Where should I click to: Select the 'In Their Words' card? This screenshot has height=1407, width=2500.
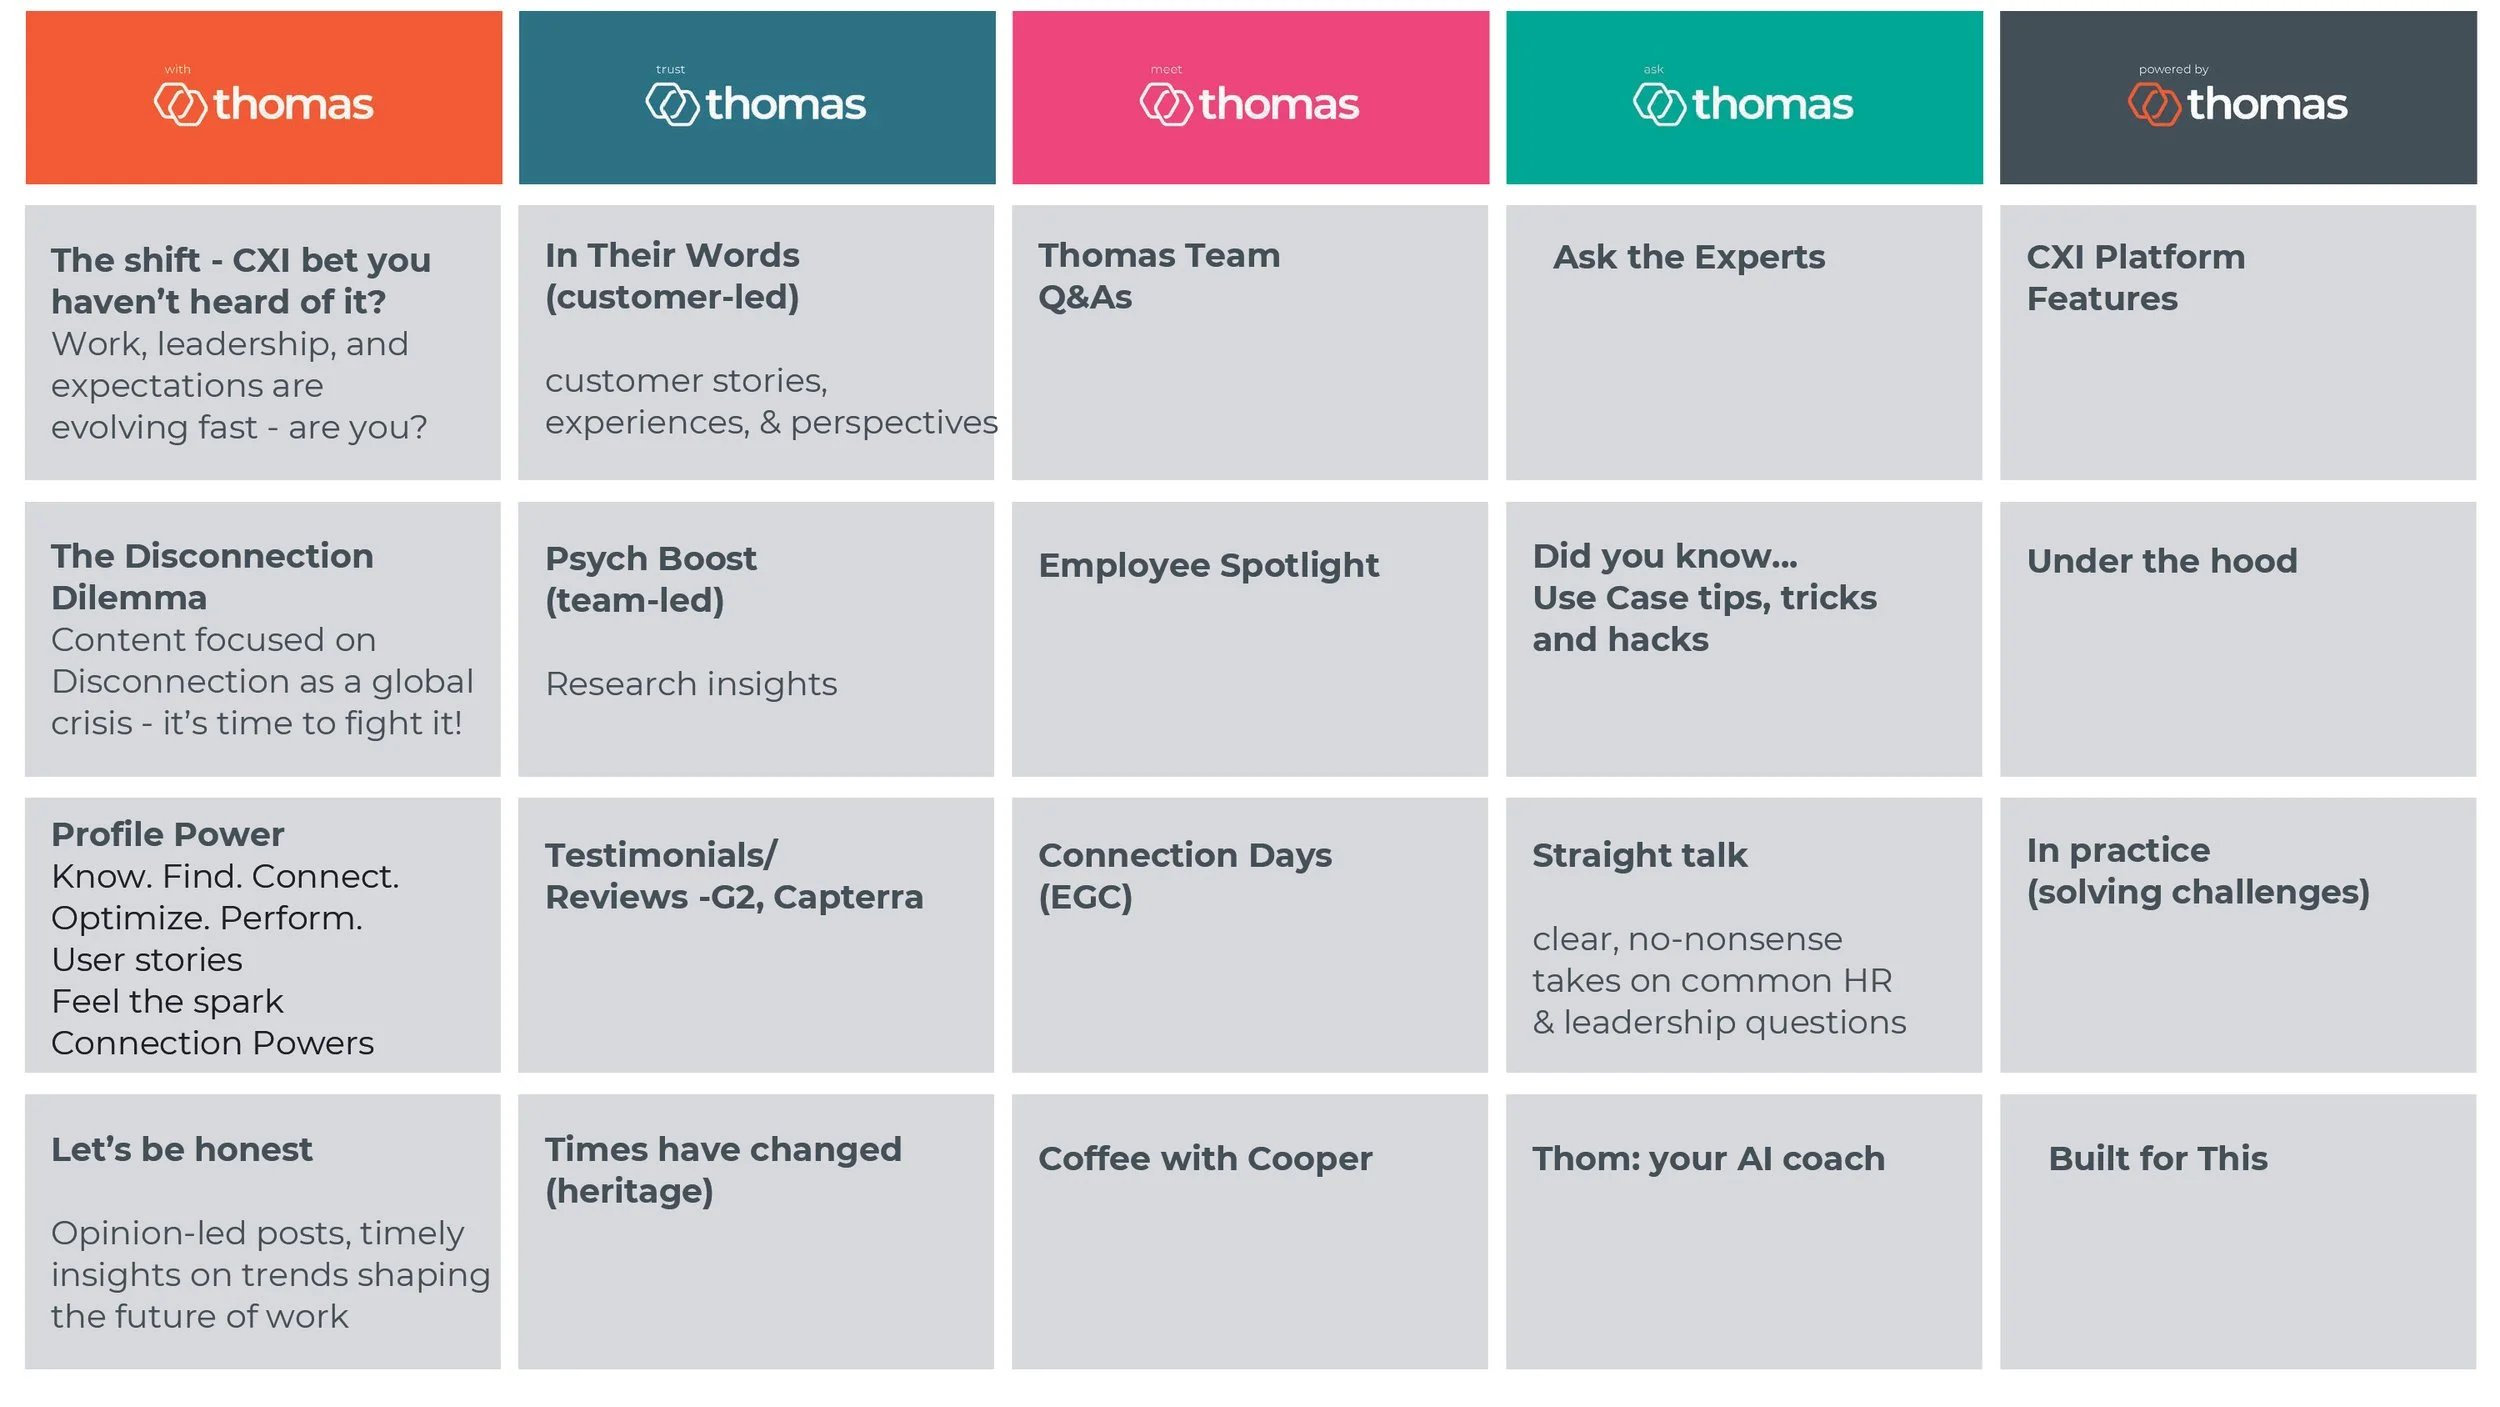pyautogui.click(x=756, y=342)
